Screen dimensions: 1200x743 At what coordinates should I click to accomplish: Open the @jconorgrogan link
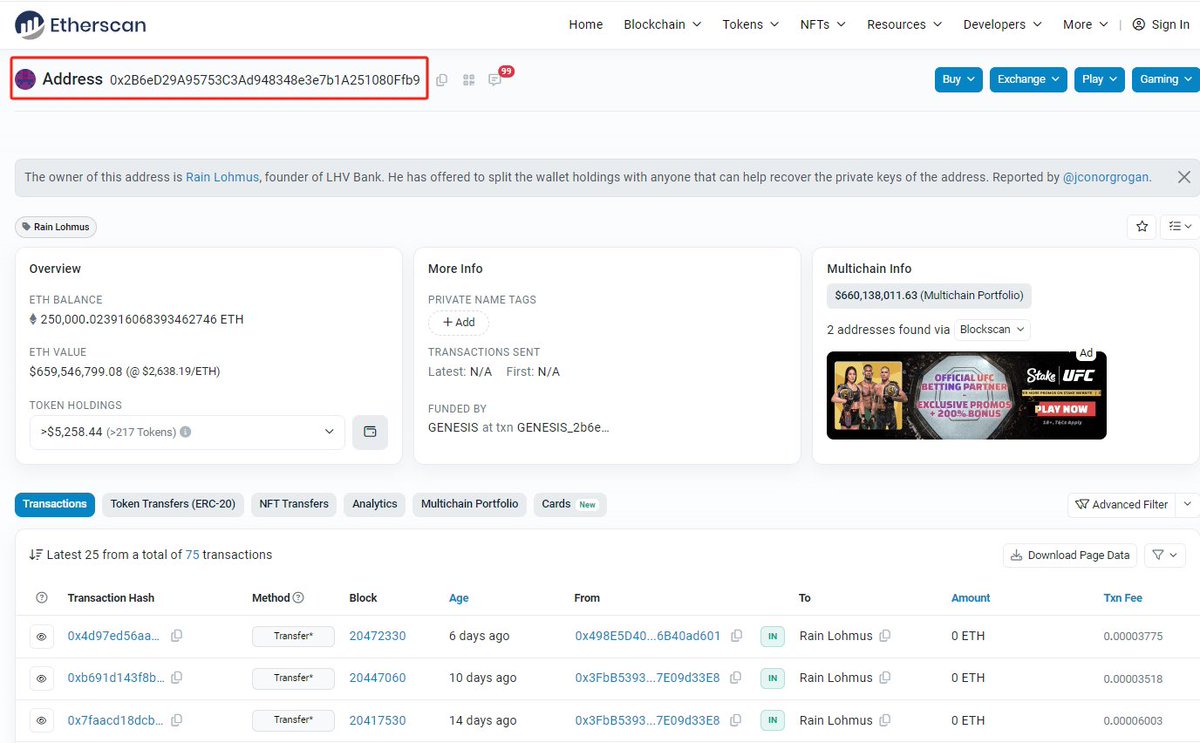(x=1106, y=177)
